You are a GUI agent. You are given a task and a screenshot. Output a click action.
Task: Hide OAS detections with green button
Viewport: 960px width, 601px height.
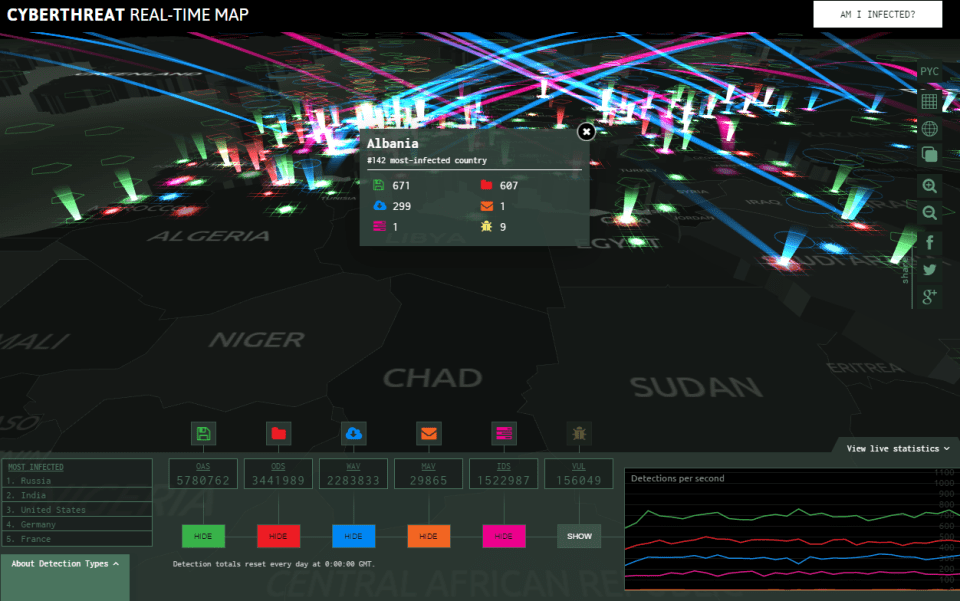click(x=203, y=536)
